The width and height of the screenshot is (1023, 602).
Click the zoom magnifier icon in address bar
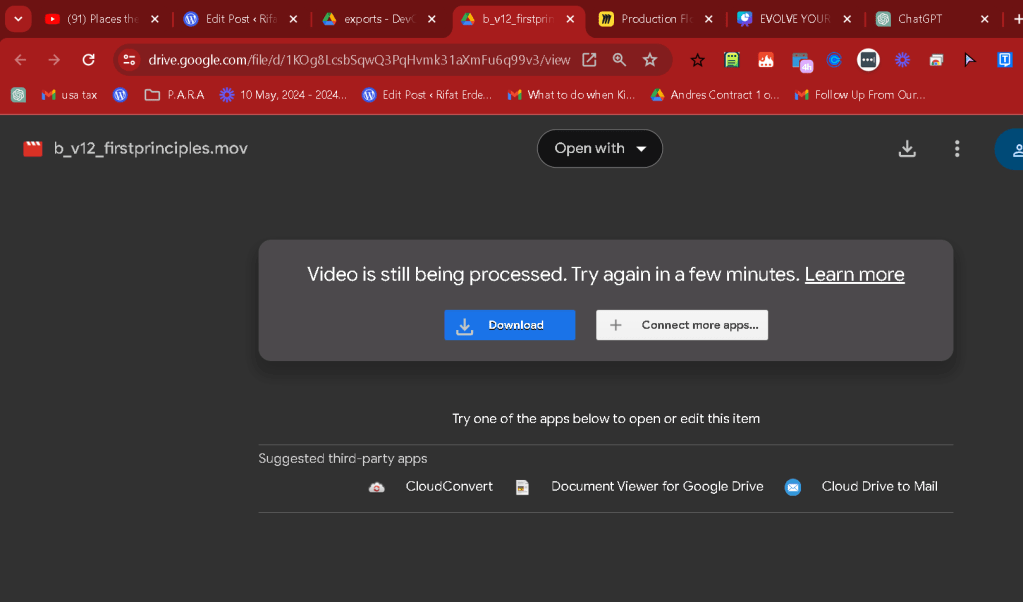[x=619, y=60]
